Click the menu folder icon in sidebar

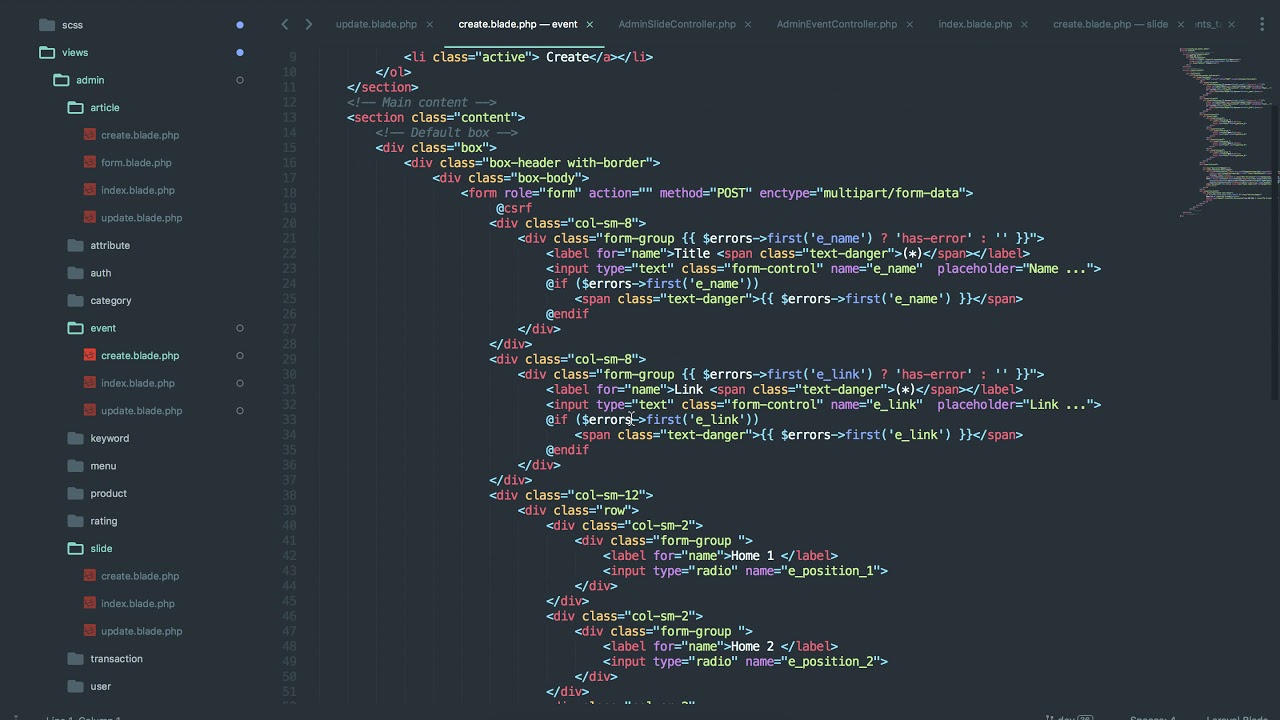pos(75,465)
